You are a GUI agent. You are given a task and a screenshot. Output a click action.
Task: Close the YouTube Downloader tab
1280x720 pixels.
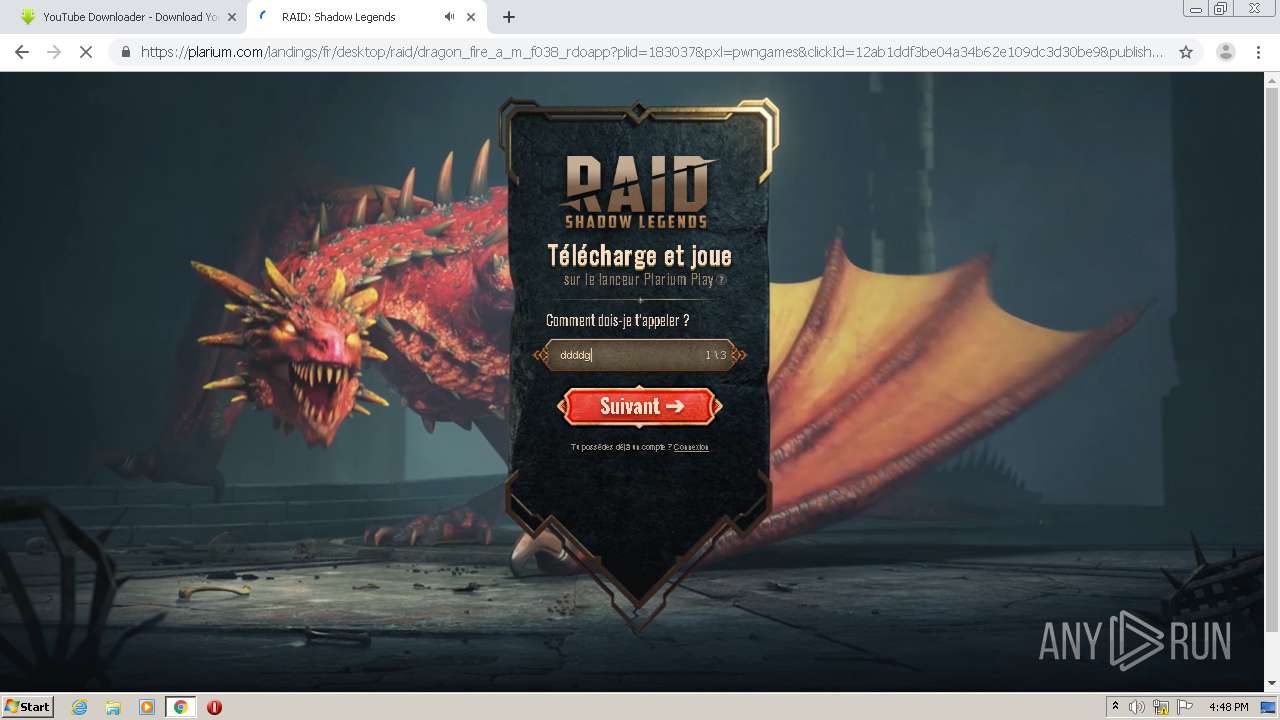[232, 17]
